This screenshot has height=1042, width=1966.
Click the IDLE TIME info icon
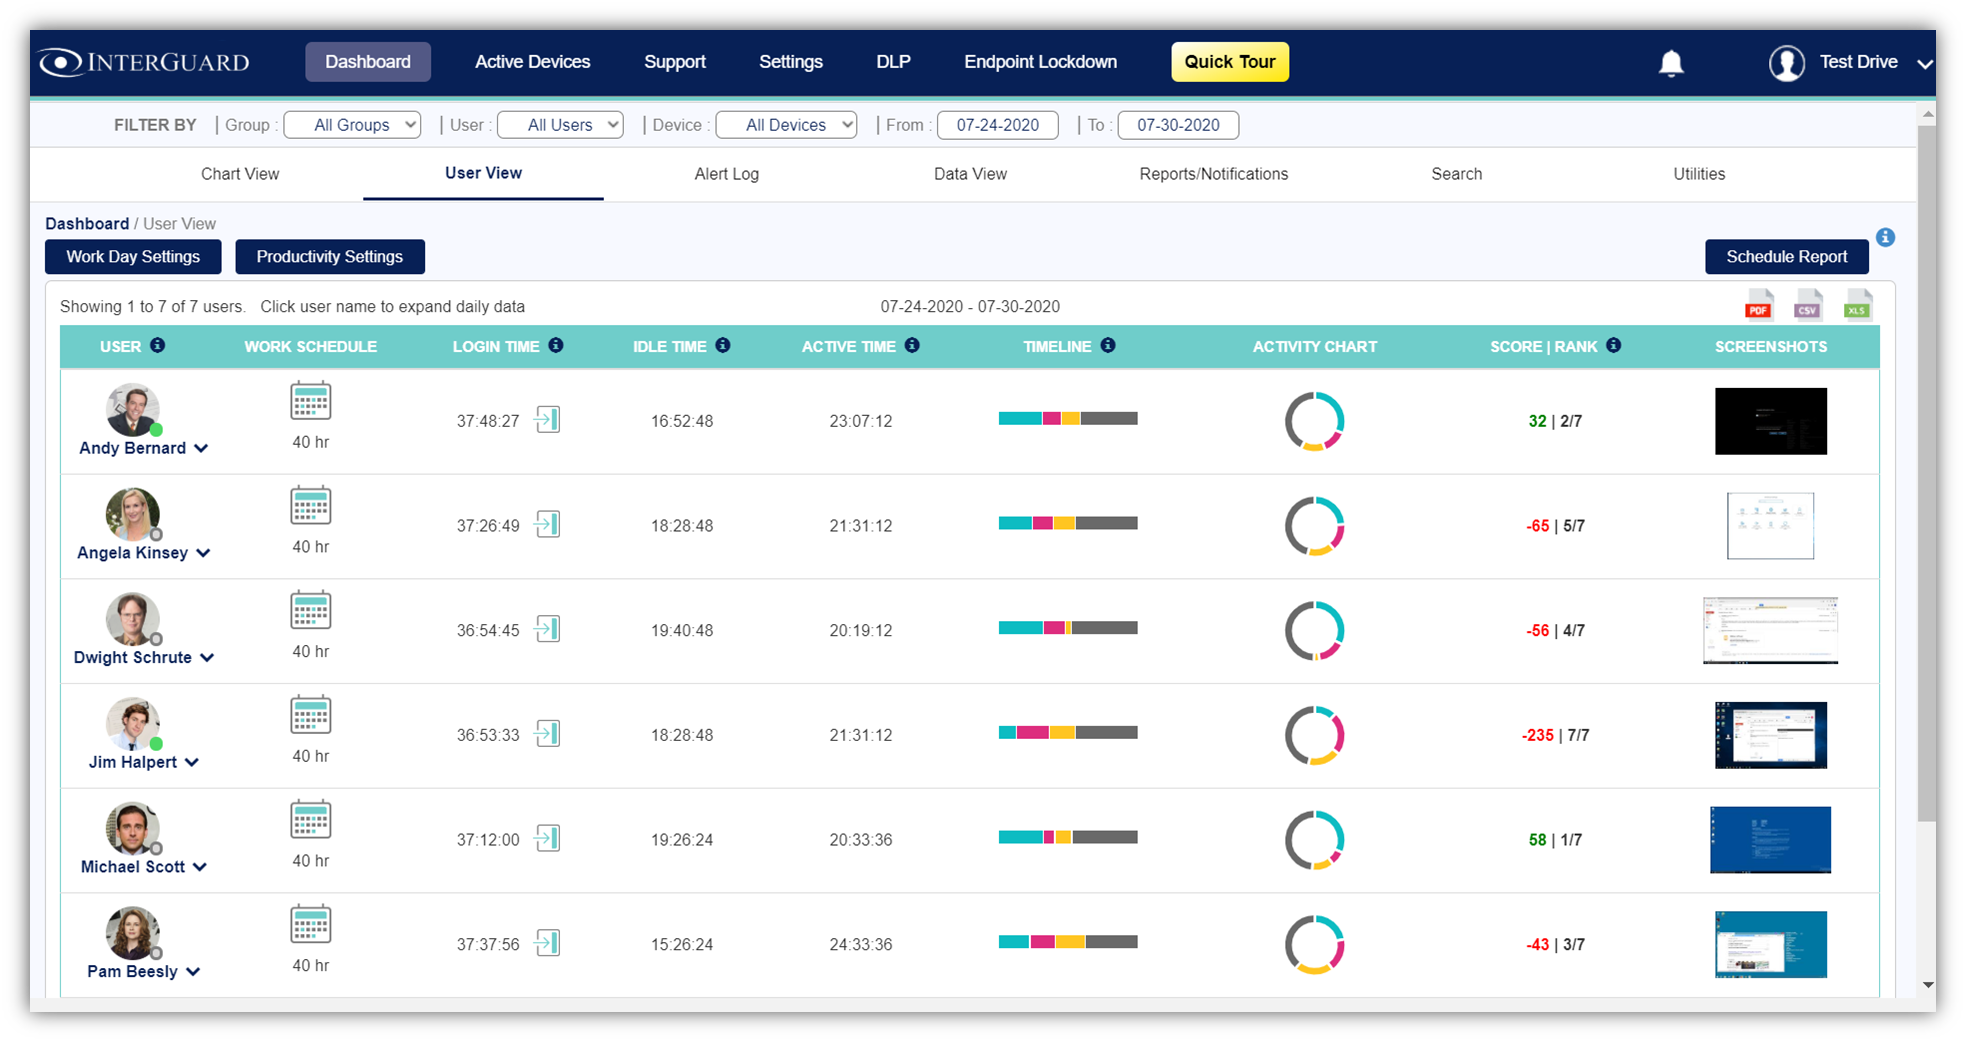tap(723, 345)
